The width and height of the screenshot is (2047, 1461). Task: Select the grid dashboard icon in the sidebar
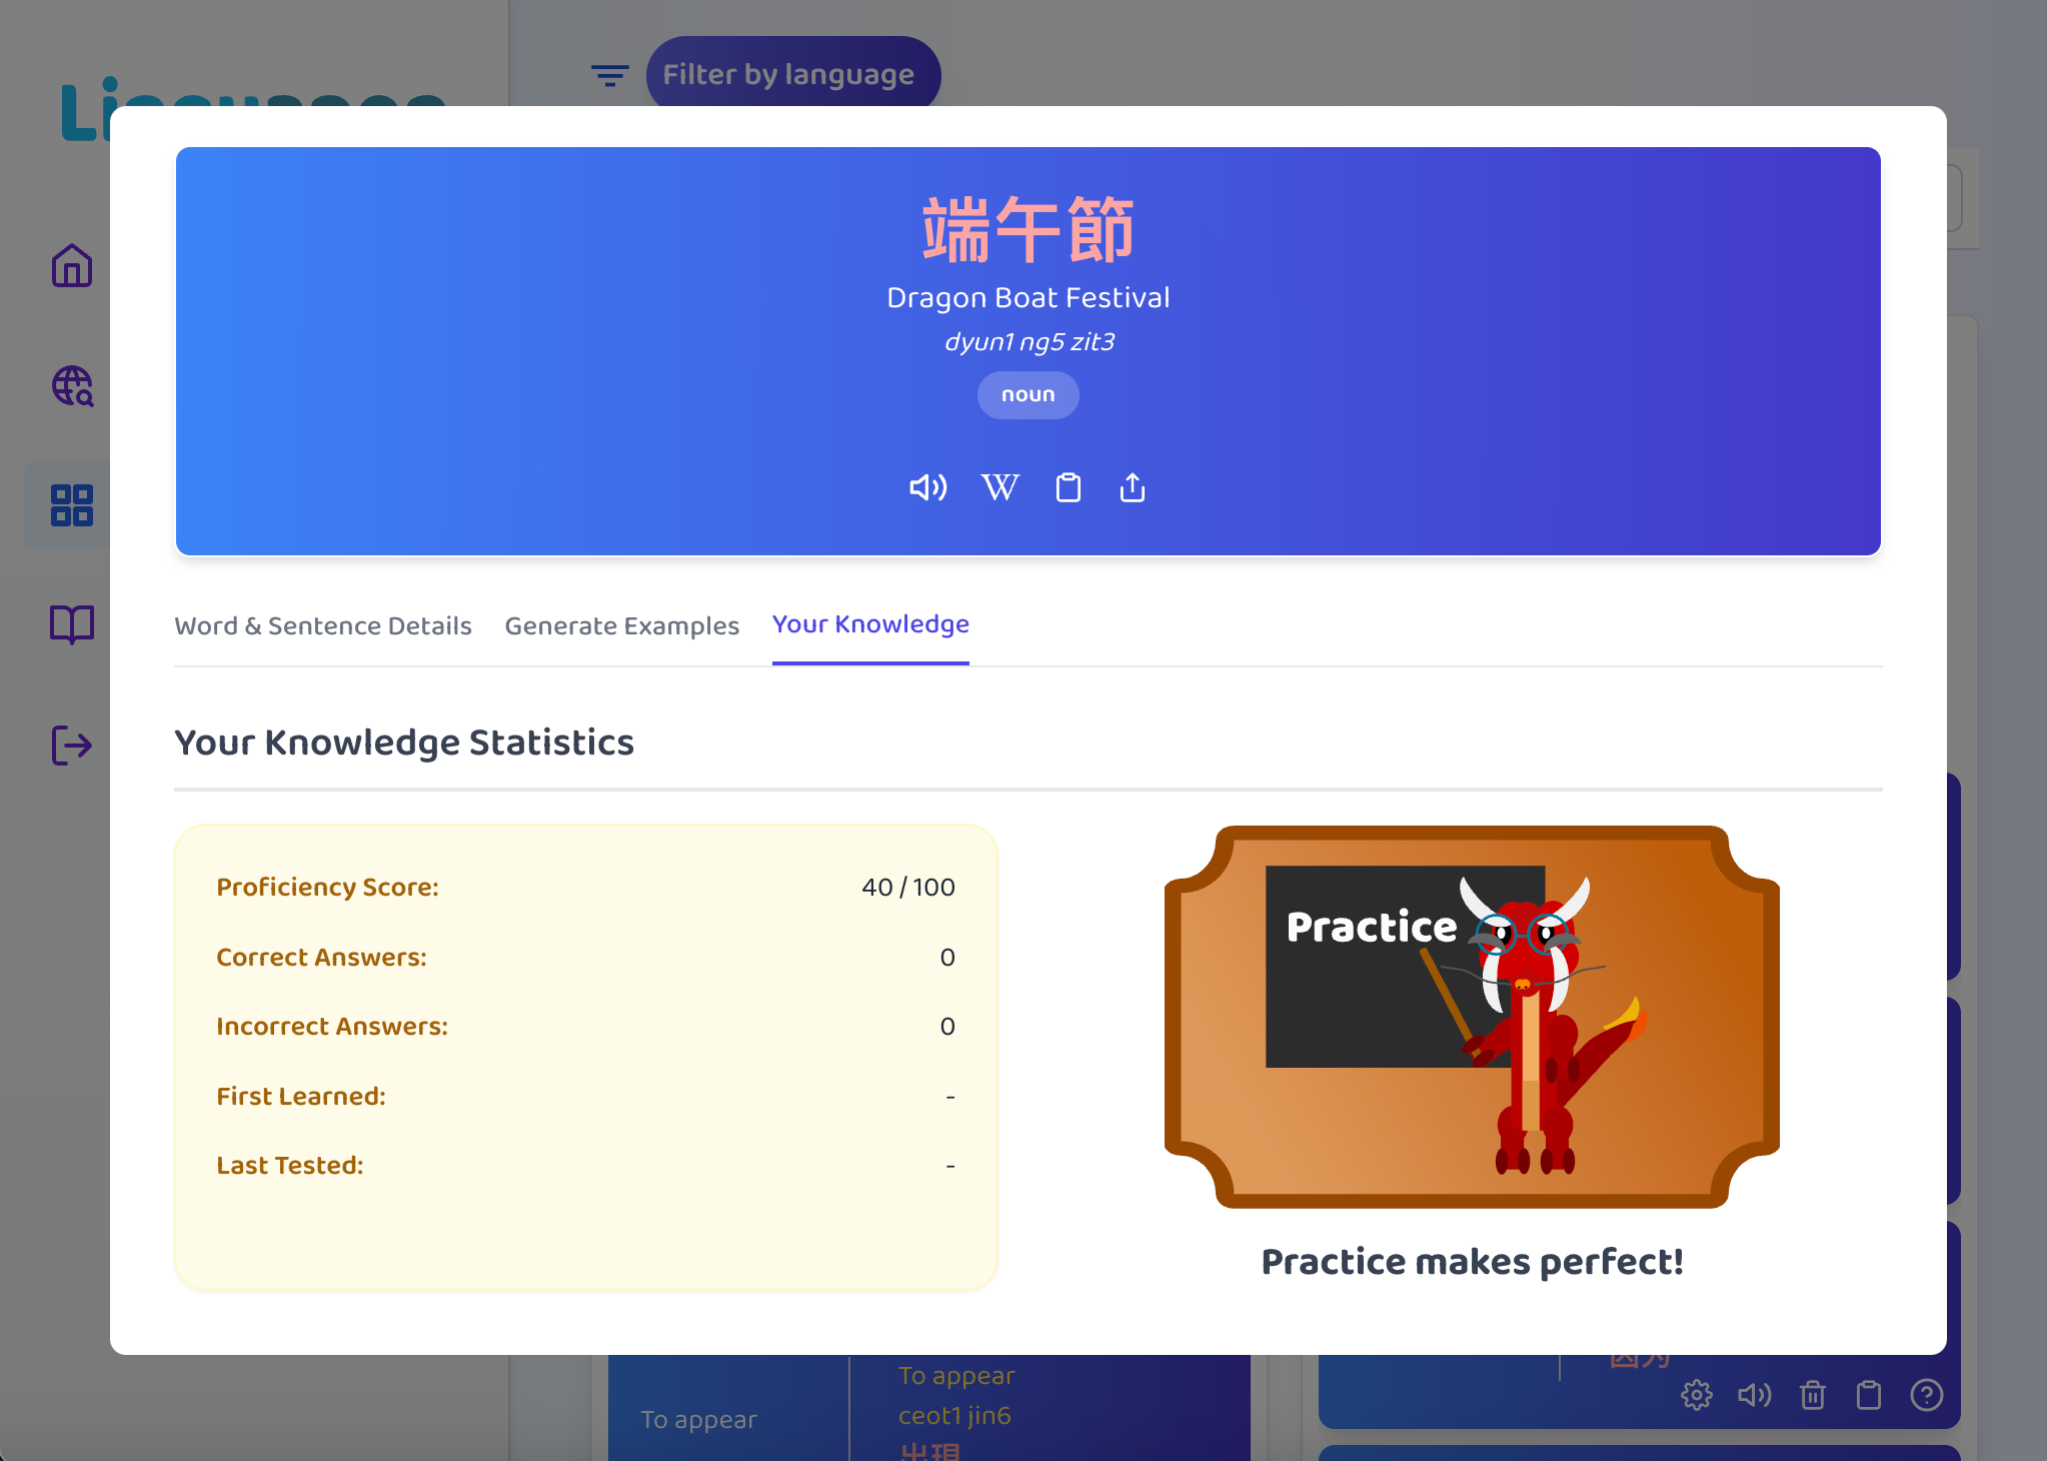coord(70,506)
